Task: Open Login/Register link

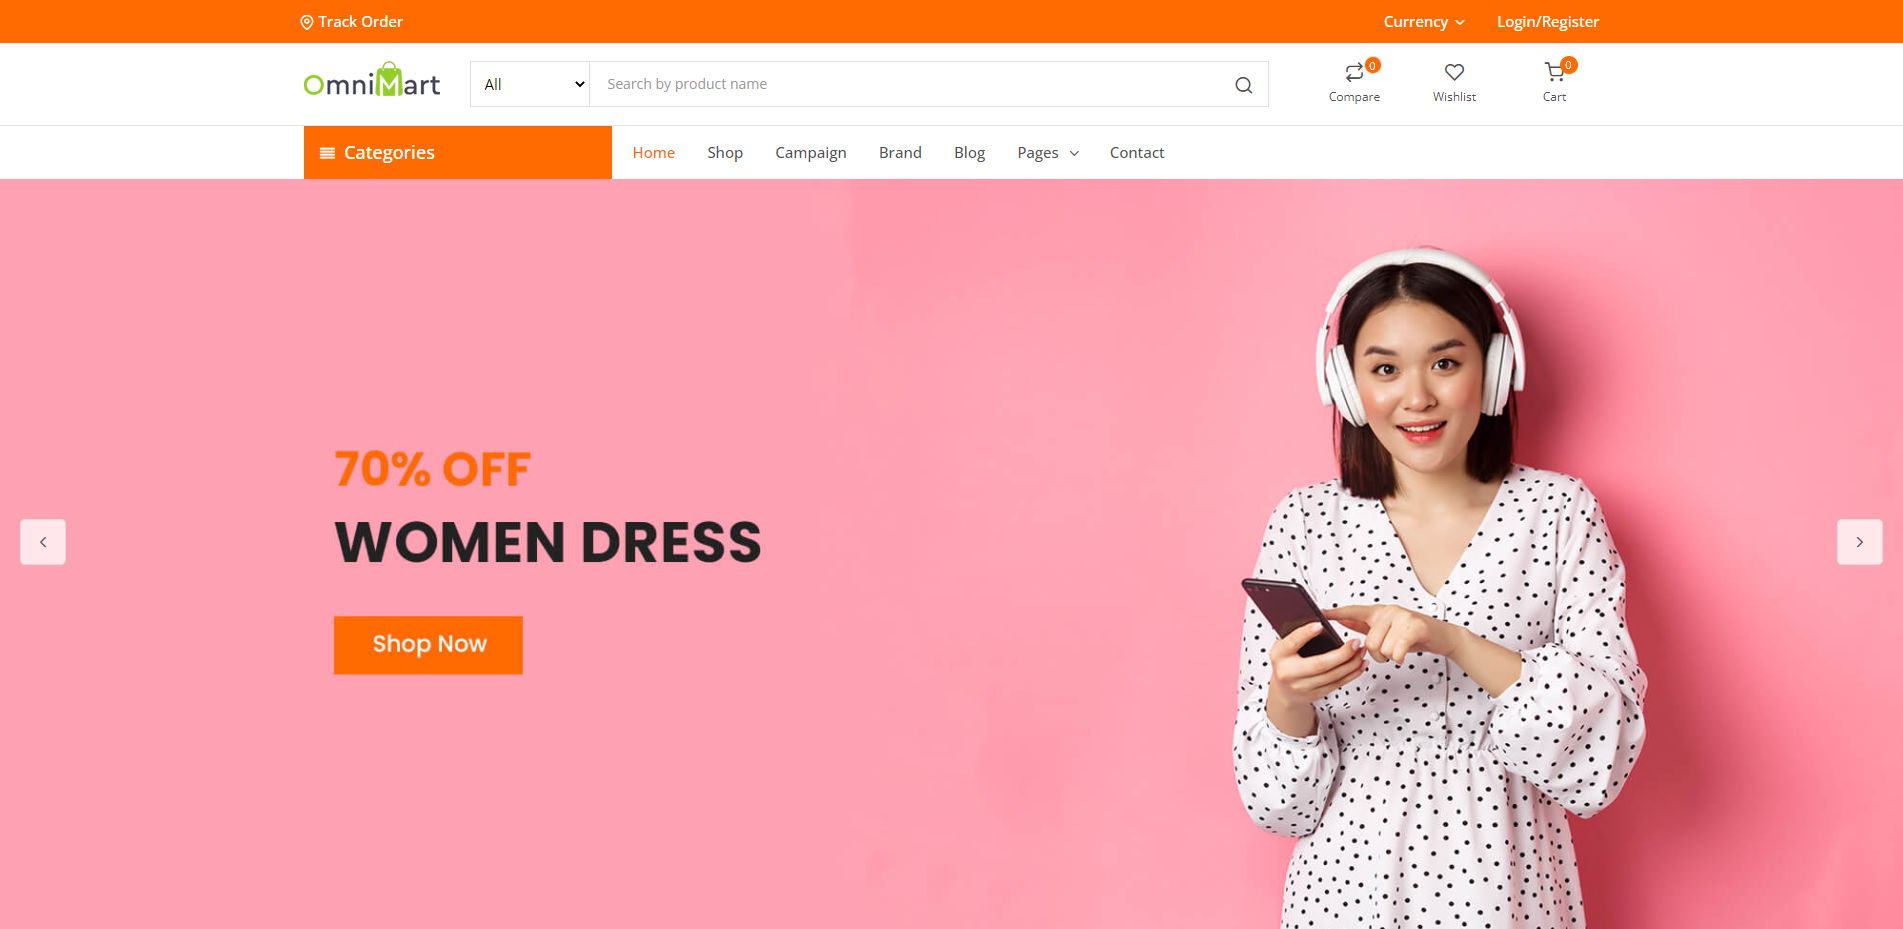Action: coord(1547,22)
